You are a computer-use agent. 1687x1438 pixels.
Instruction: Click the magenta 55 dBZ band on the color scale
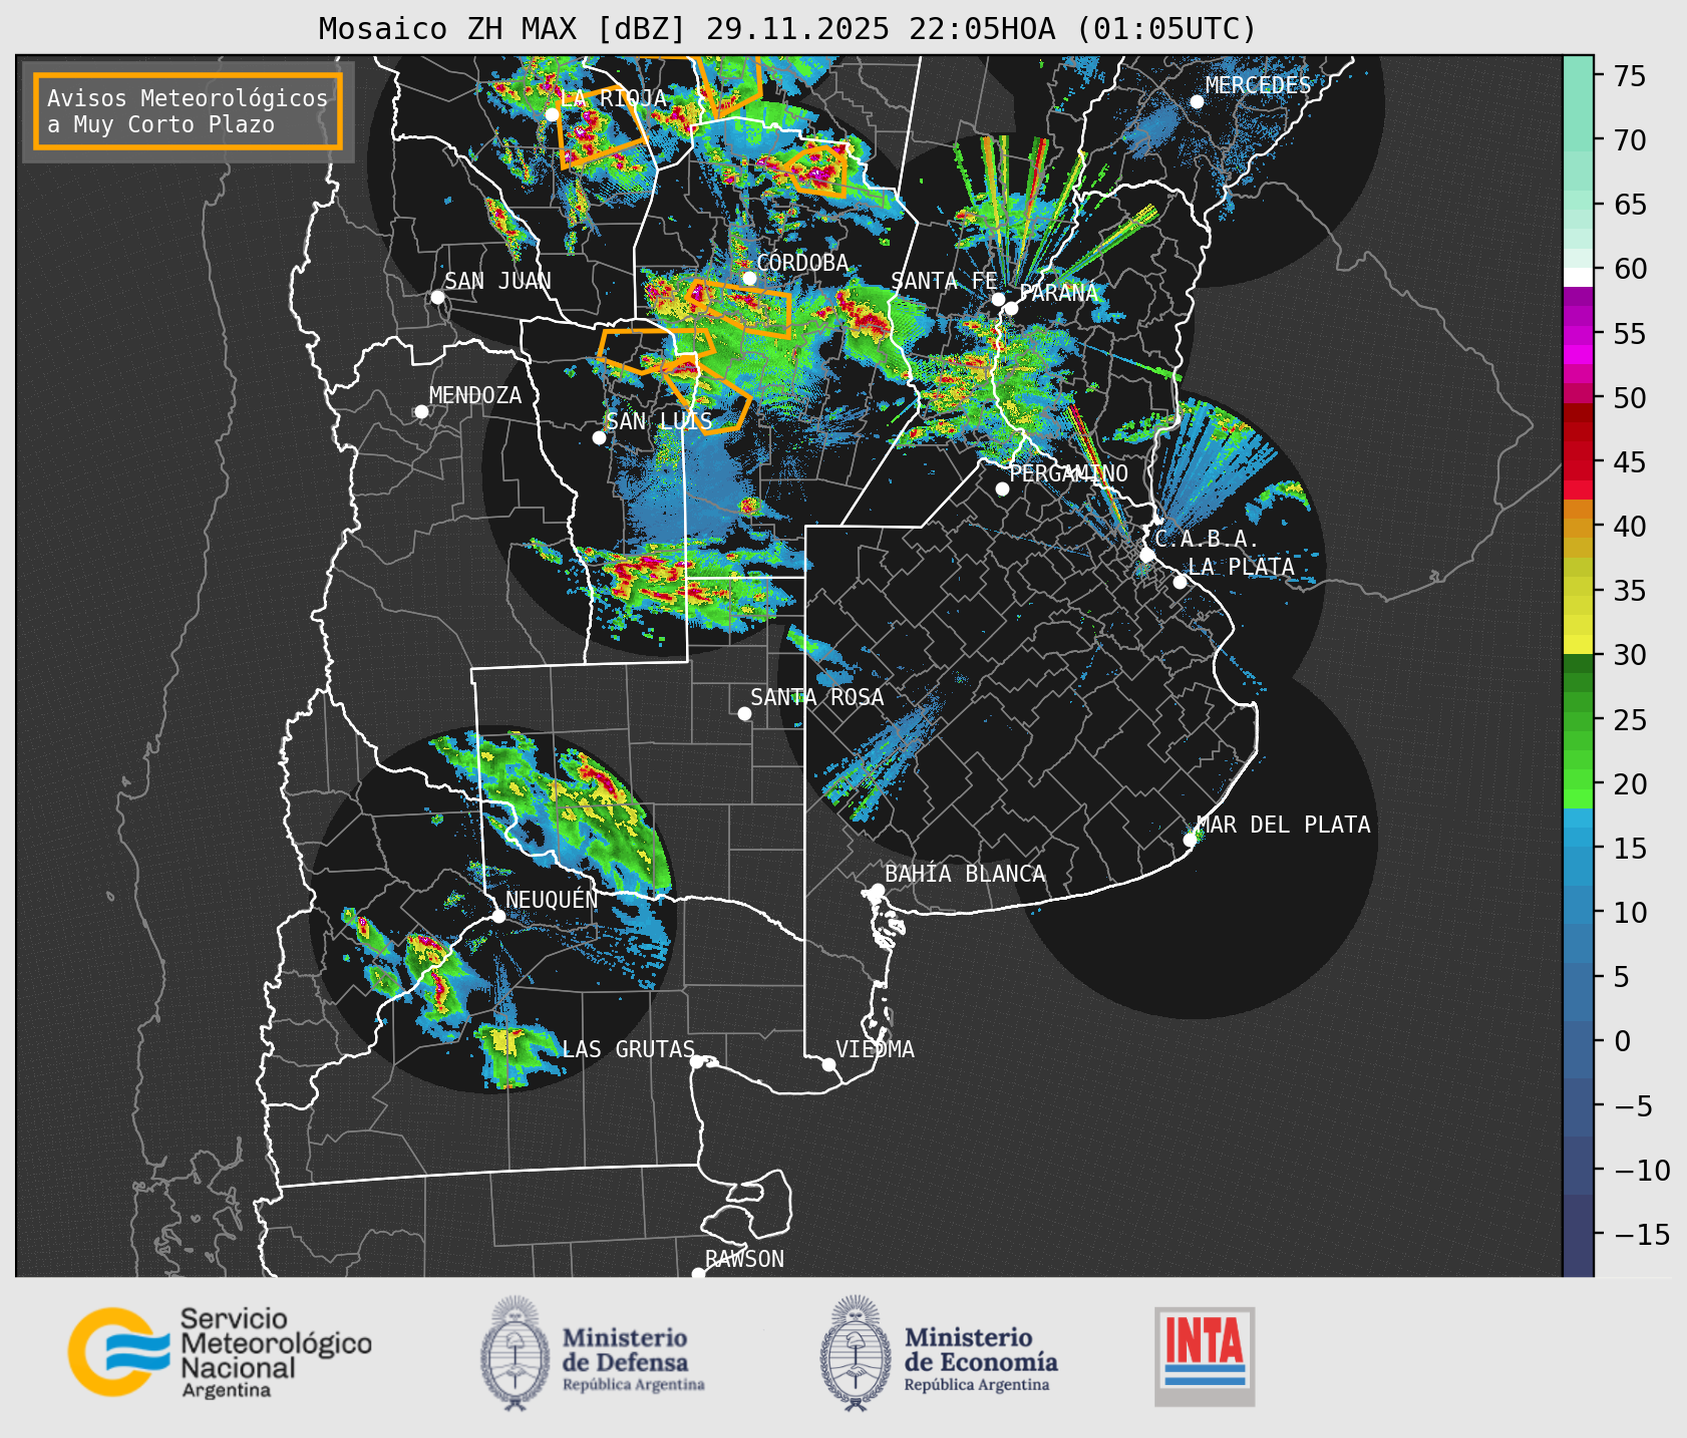coord(1578,333)
